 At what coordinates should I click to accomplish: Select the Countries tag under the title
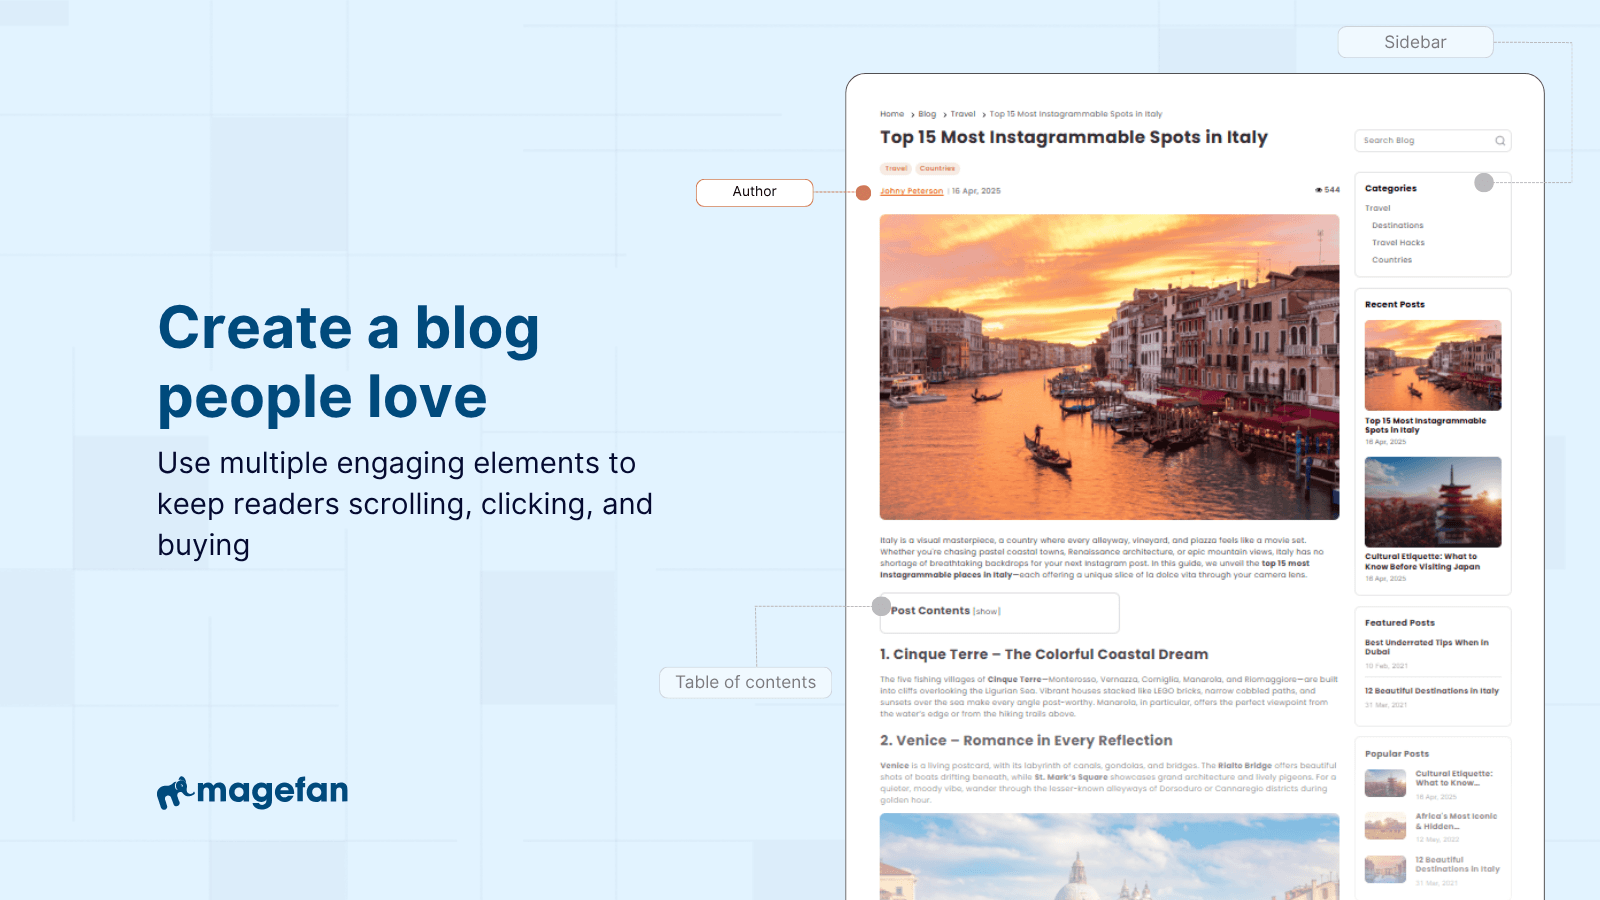pos(937,169)
